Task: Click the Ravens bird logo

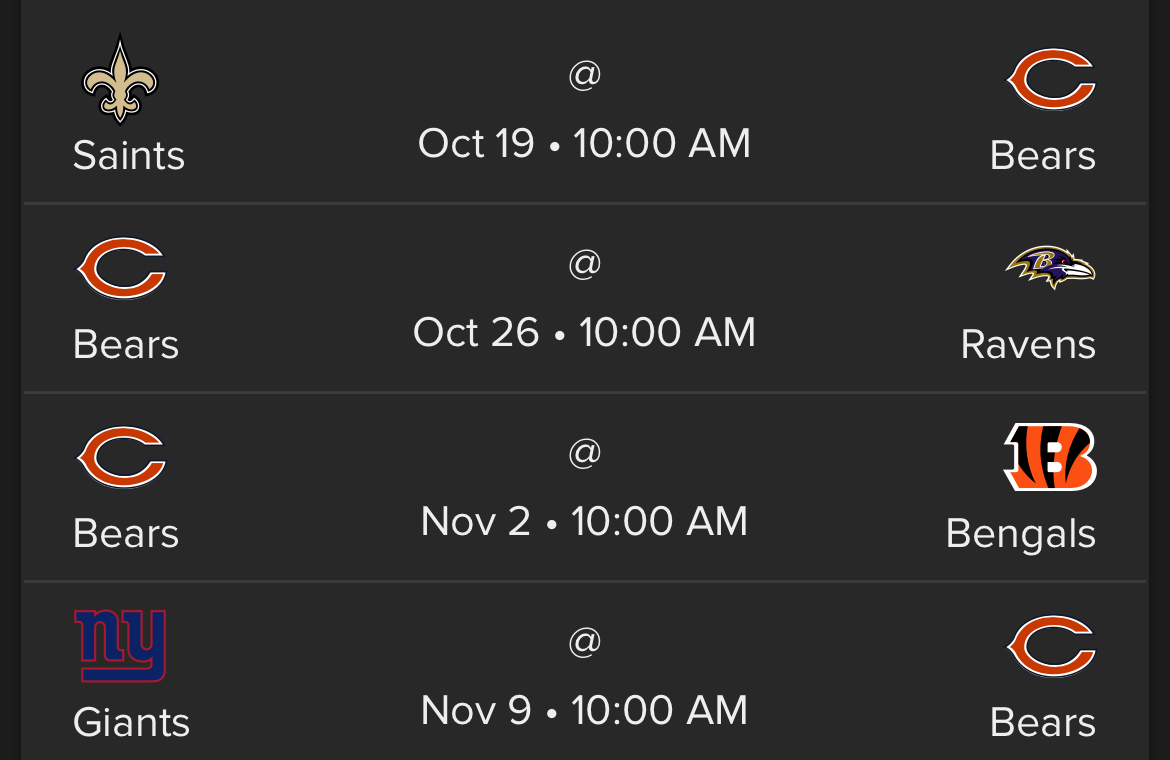Action: [1051, 268]
